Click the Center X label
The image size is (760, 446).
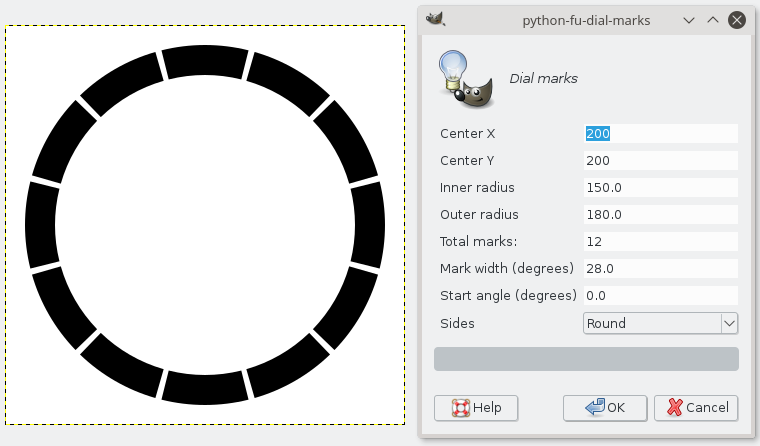point(467,134)
